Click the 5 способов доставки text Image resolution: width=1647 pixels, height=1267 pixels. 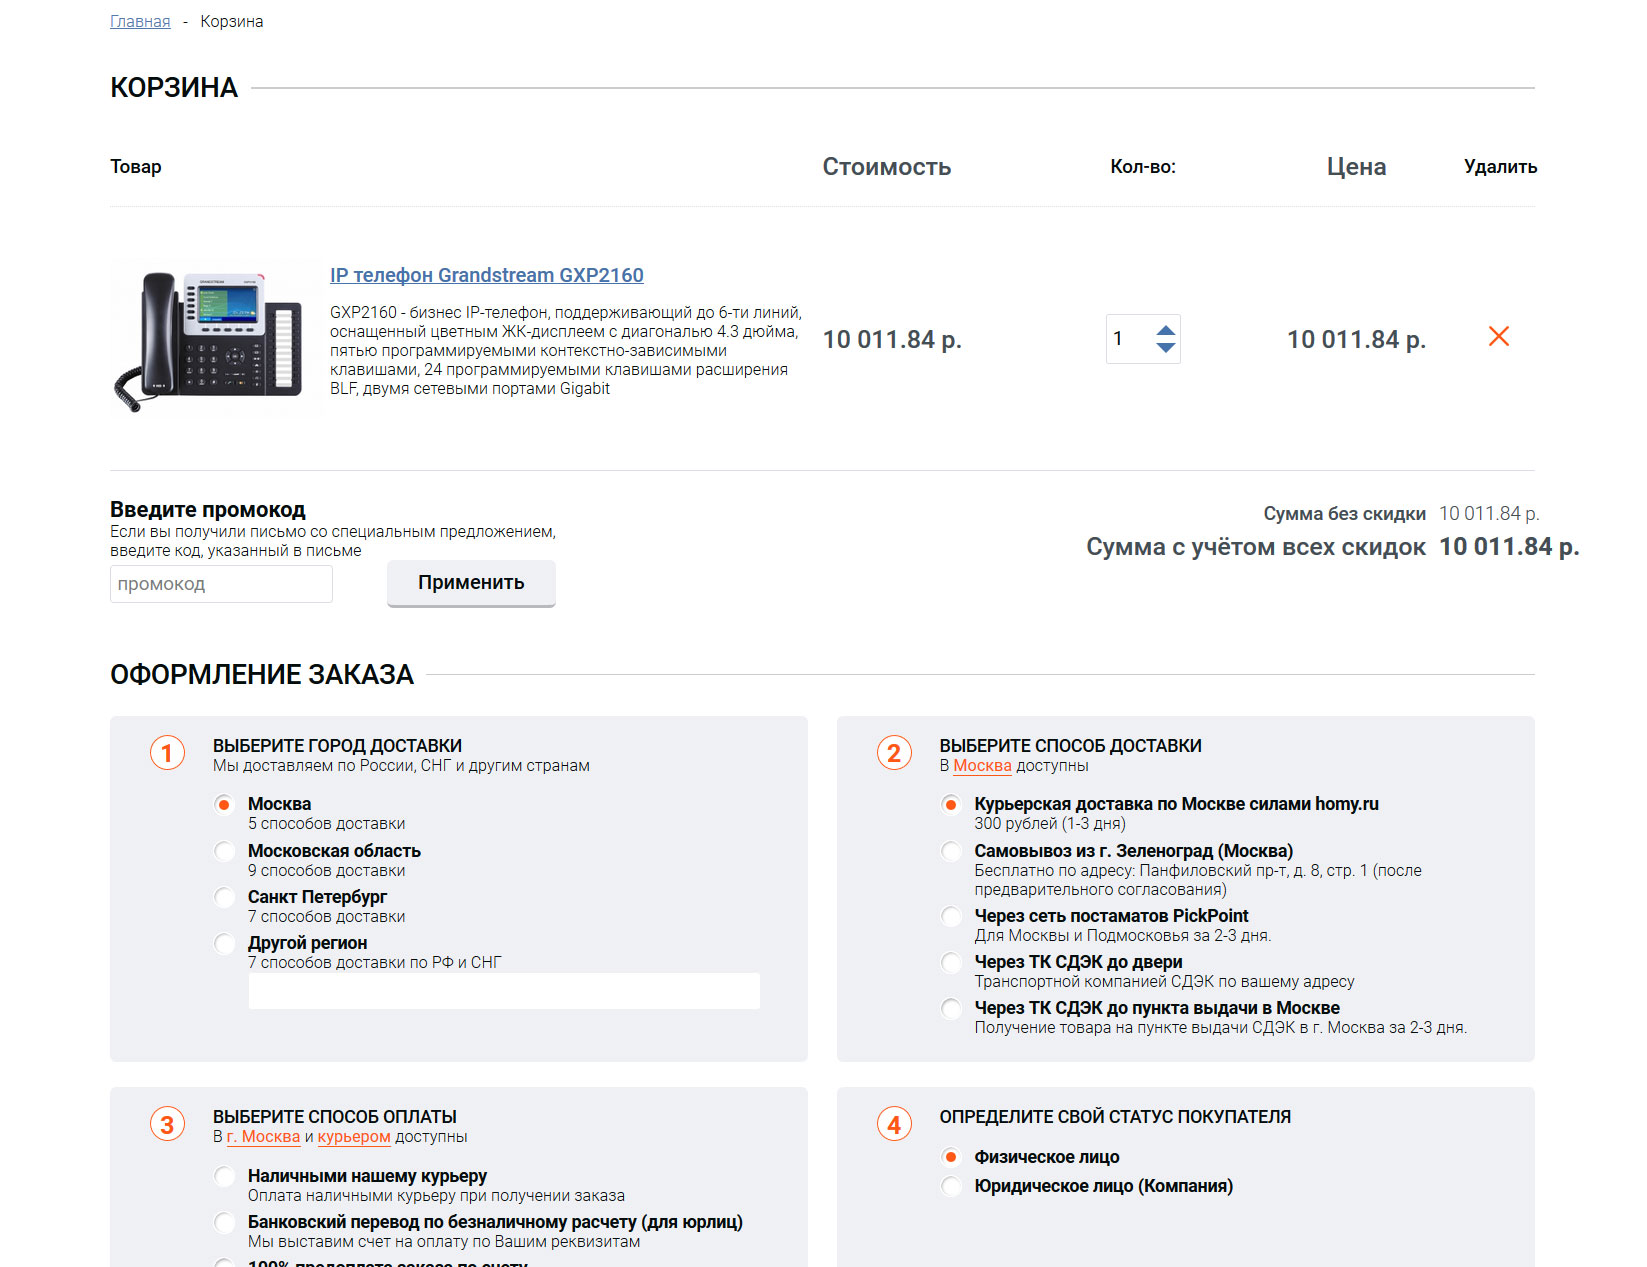327,824
